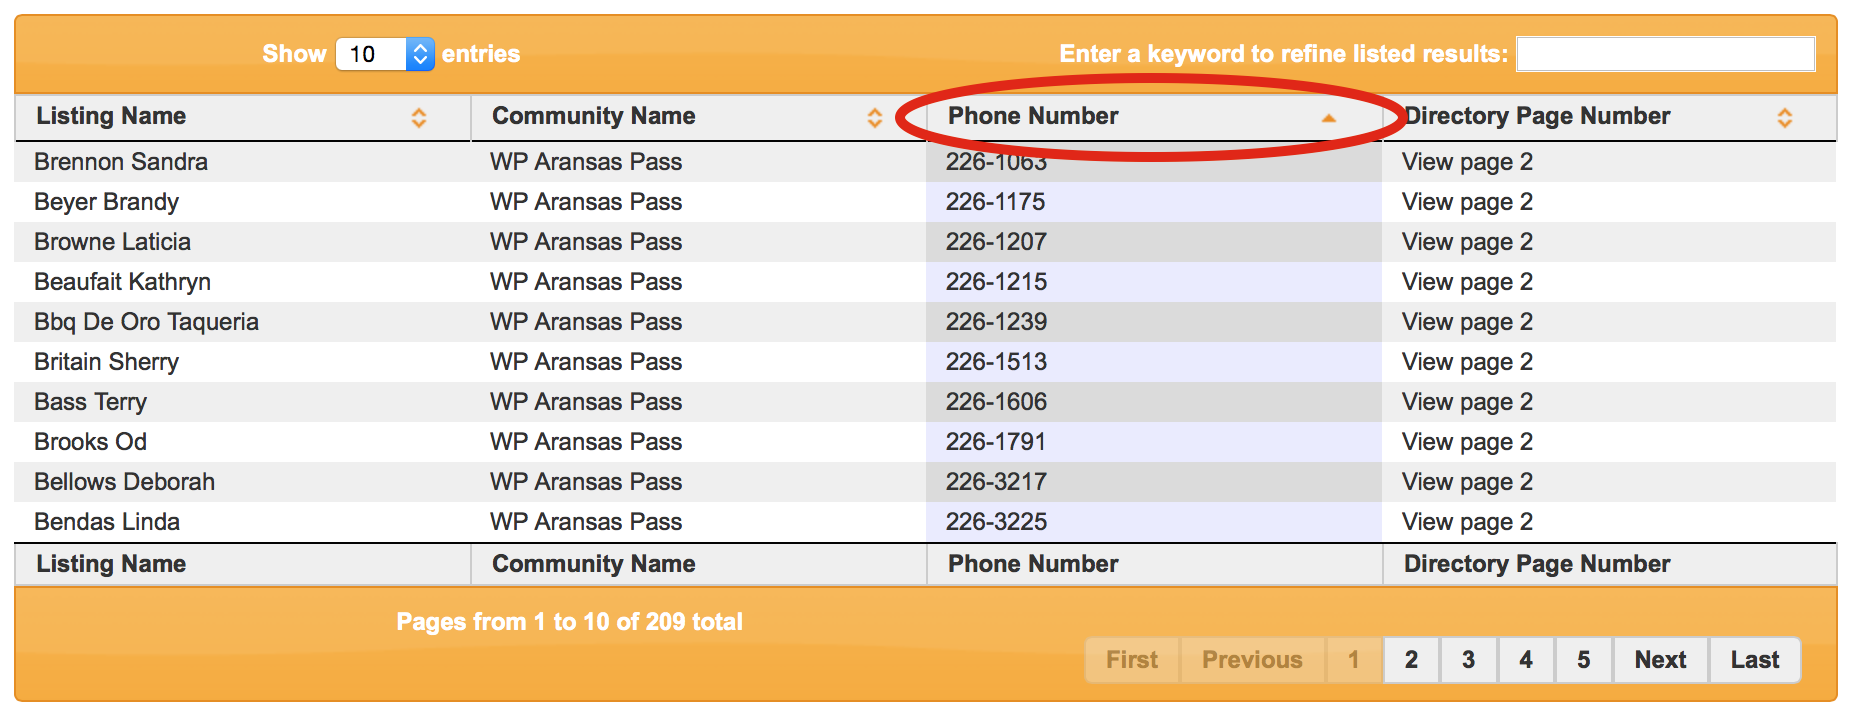Sort by Community Name column arrows
The width and height of the screenshot is (1854, 724).
pyautogui.click(x=875, y=118)
